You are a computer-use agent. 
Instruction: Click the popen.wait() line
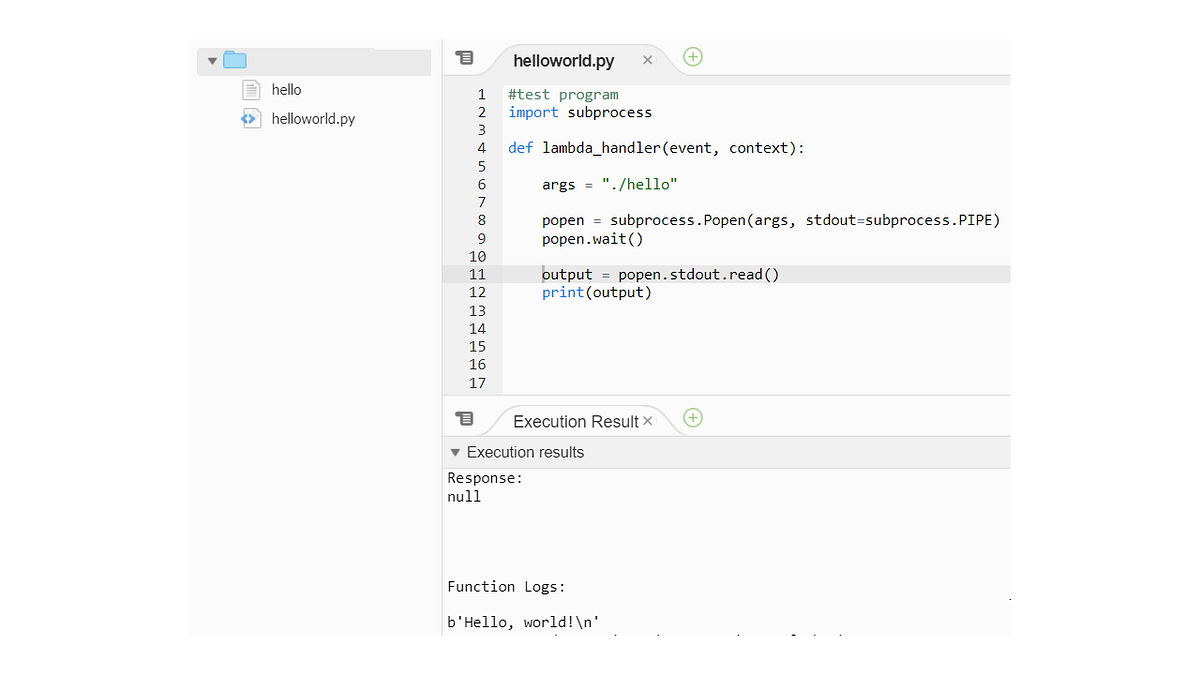pyautogui.click(x=593, y=239)
